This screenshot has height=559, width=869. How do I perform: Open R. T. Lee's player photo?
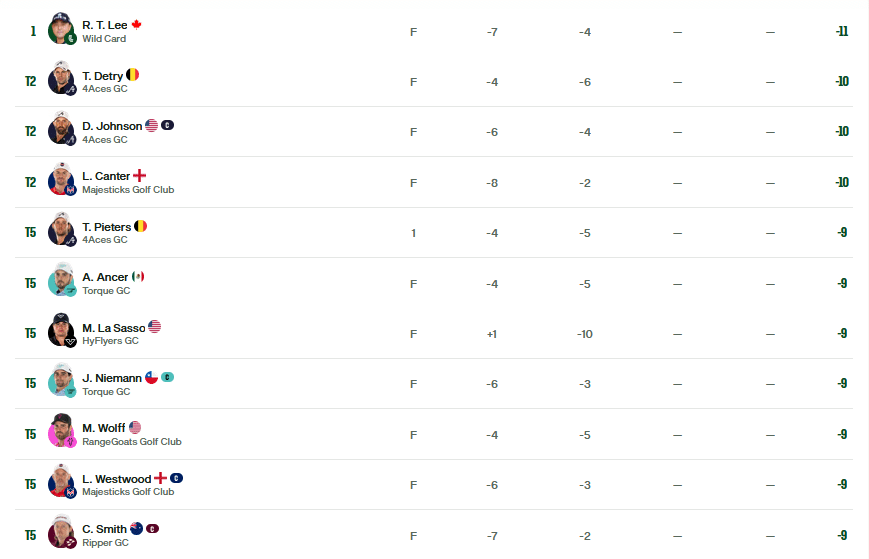(62, 28)
